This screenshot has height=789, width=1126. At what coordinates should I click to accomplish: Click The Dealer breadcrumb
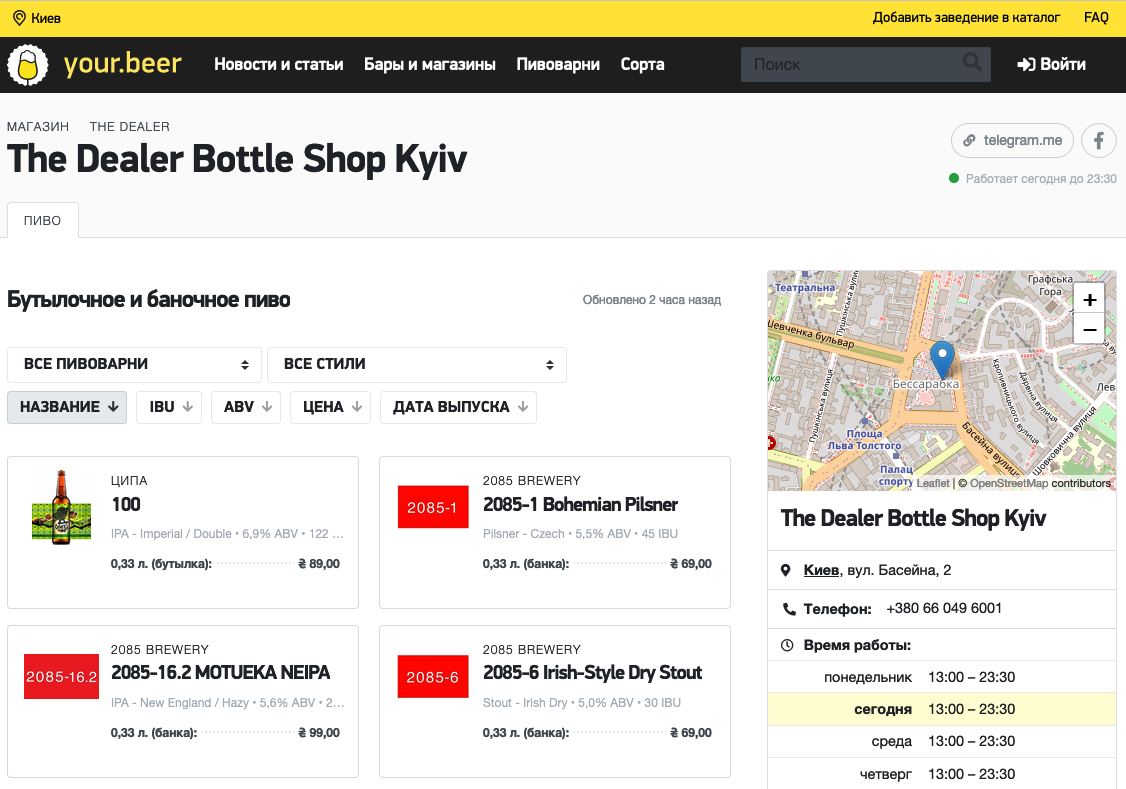tap(130, 127)
